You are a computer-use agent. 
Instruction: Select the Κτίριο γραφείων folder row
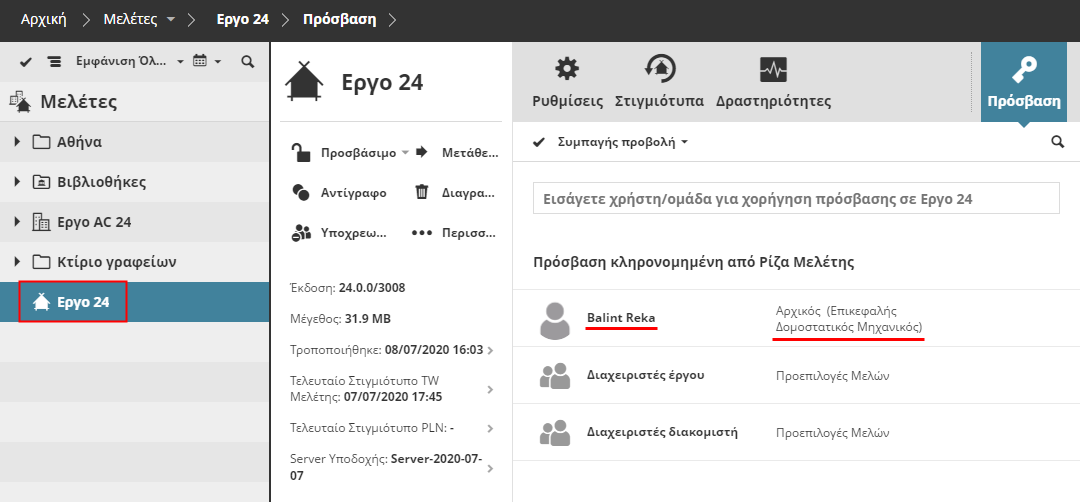pyautogui.click(x=134, y=262)
